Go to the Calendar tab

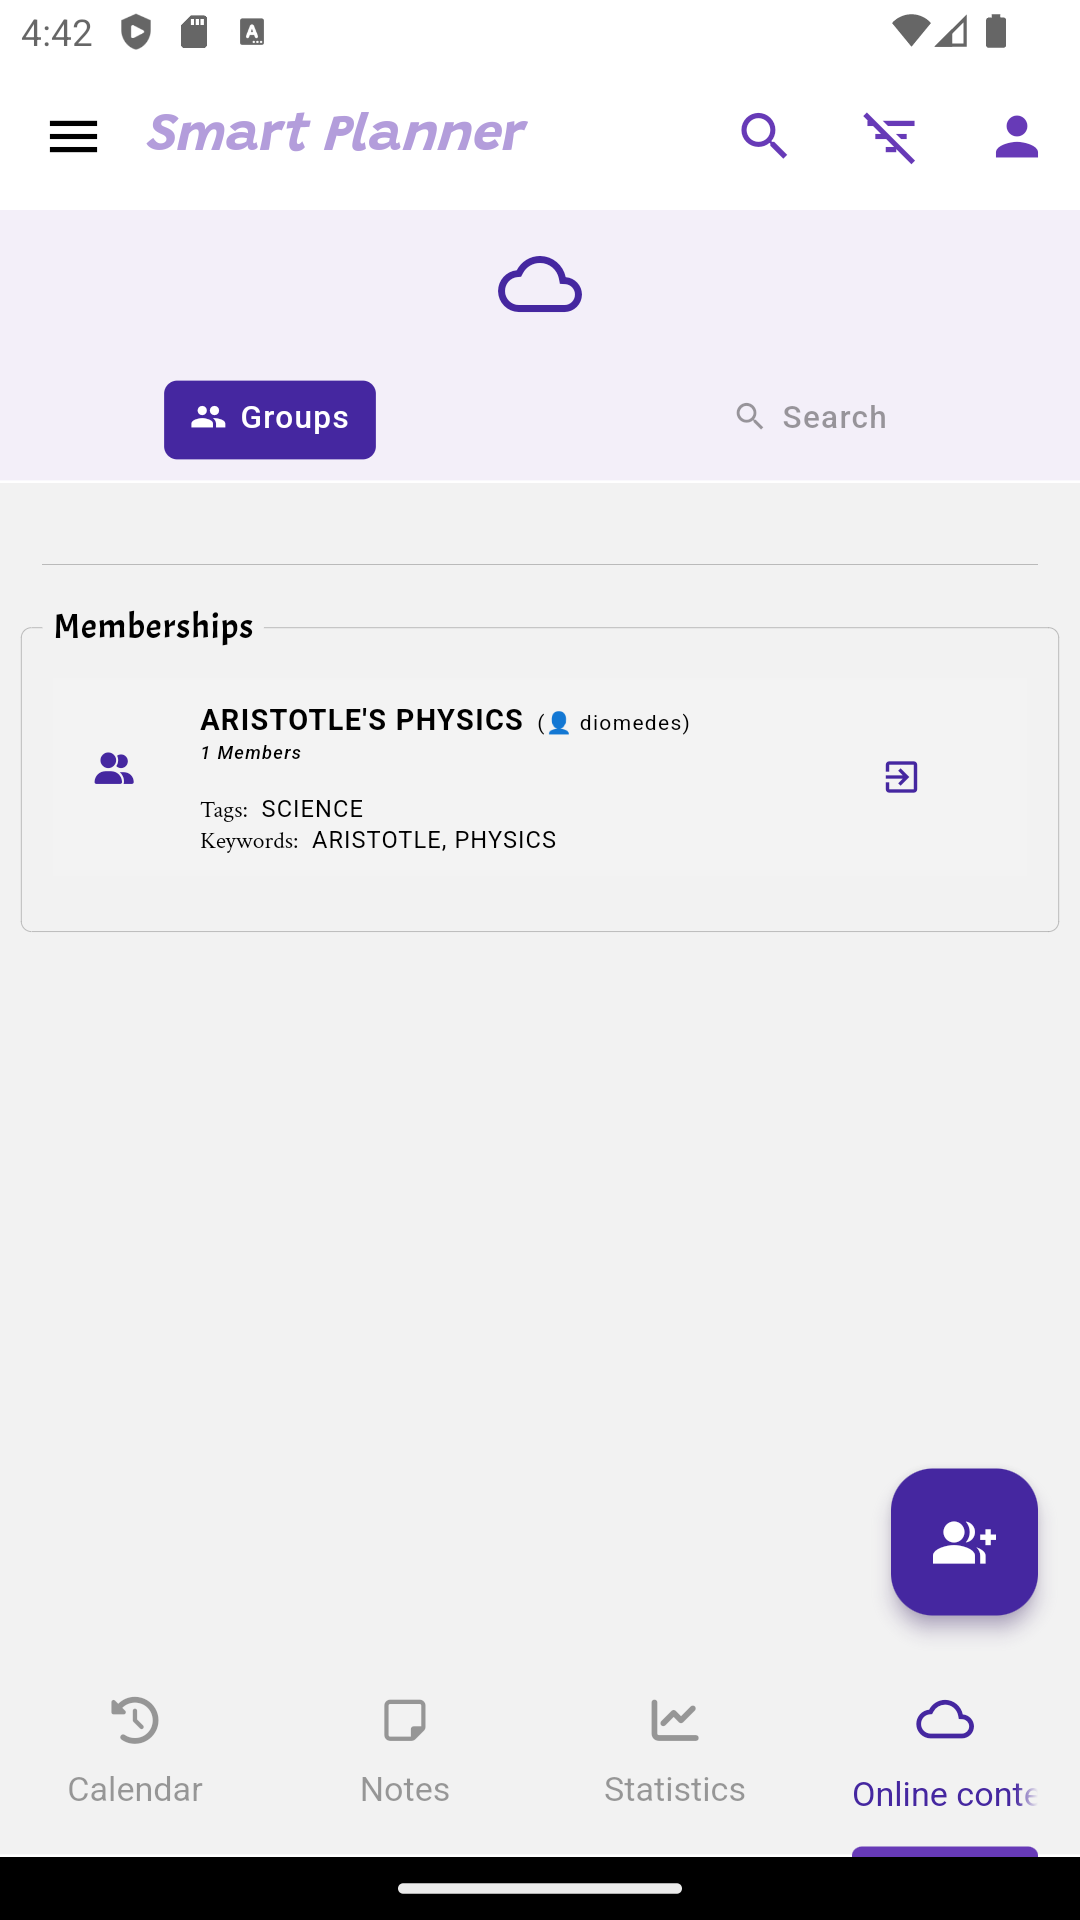pyautogui.click(x=135, y=1752)
